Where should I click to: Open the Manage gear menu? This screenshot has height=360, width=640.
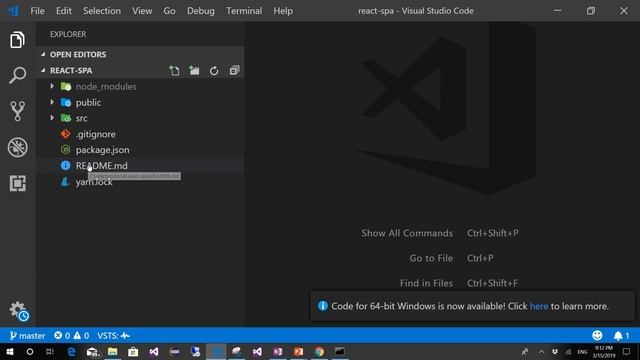pos(18,311)
